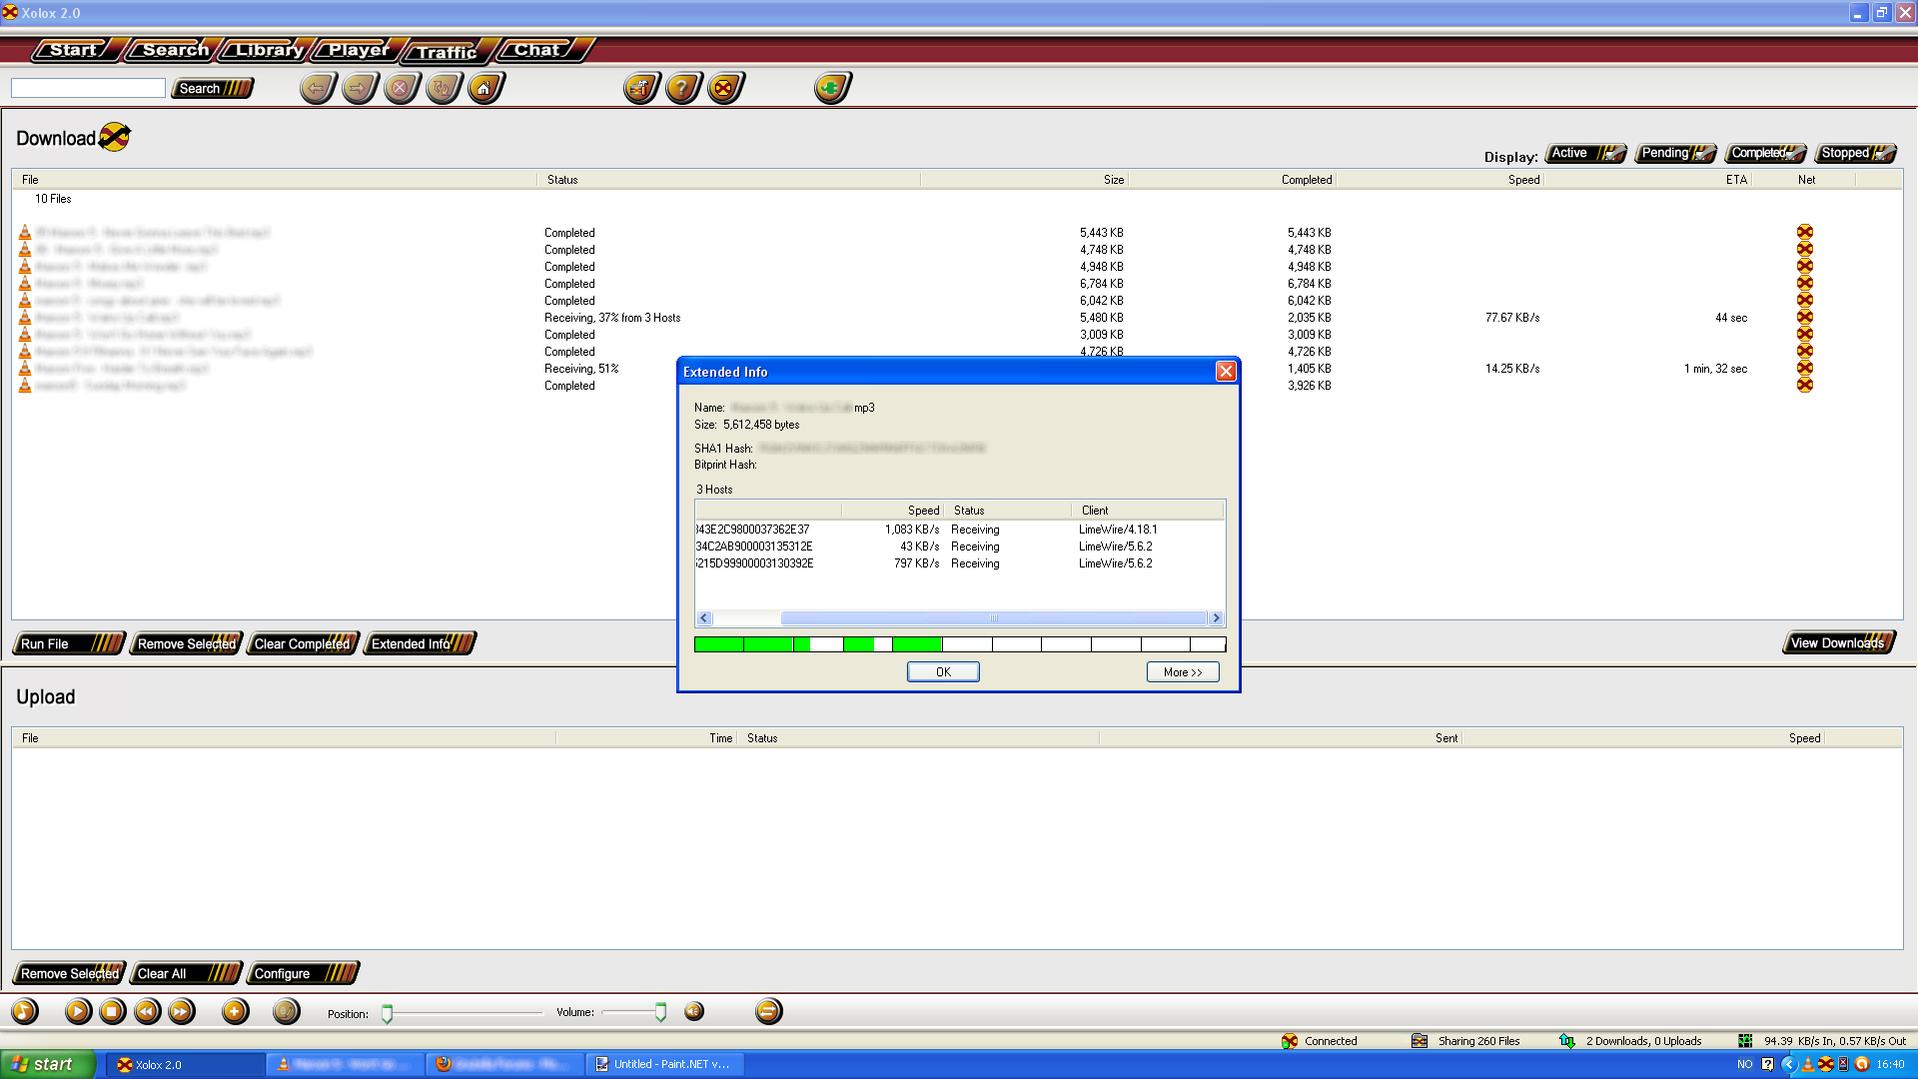The image size is (1918, 1079).
Task: Open the help question mark icon
Action: pos(682,89)
